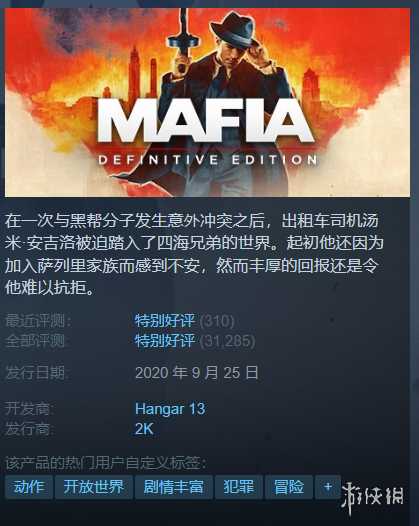
Task: Open the all reviews 特别好评 link
Action: coord(165,341)
